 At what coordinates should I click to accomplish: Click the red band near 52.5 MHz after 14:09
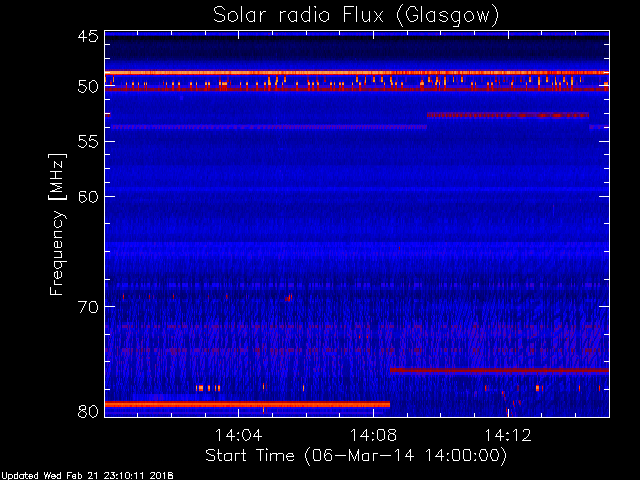coord(508,116)
